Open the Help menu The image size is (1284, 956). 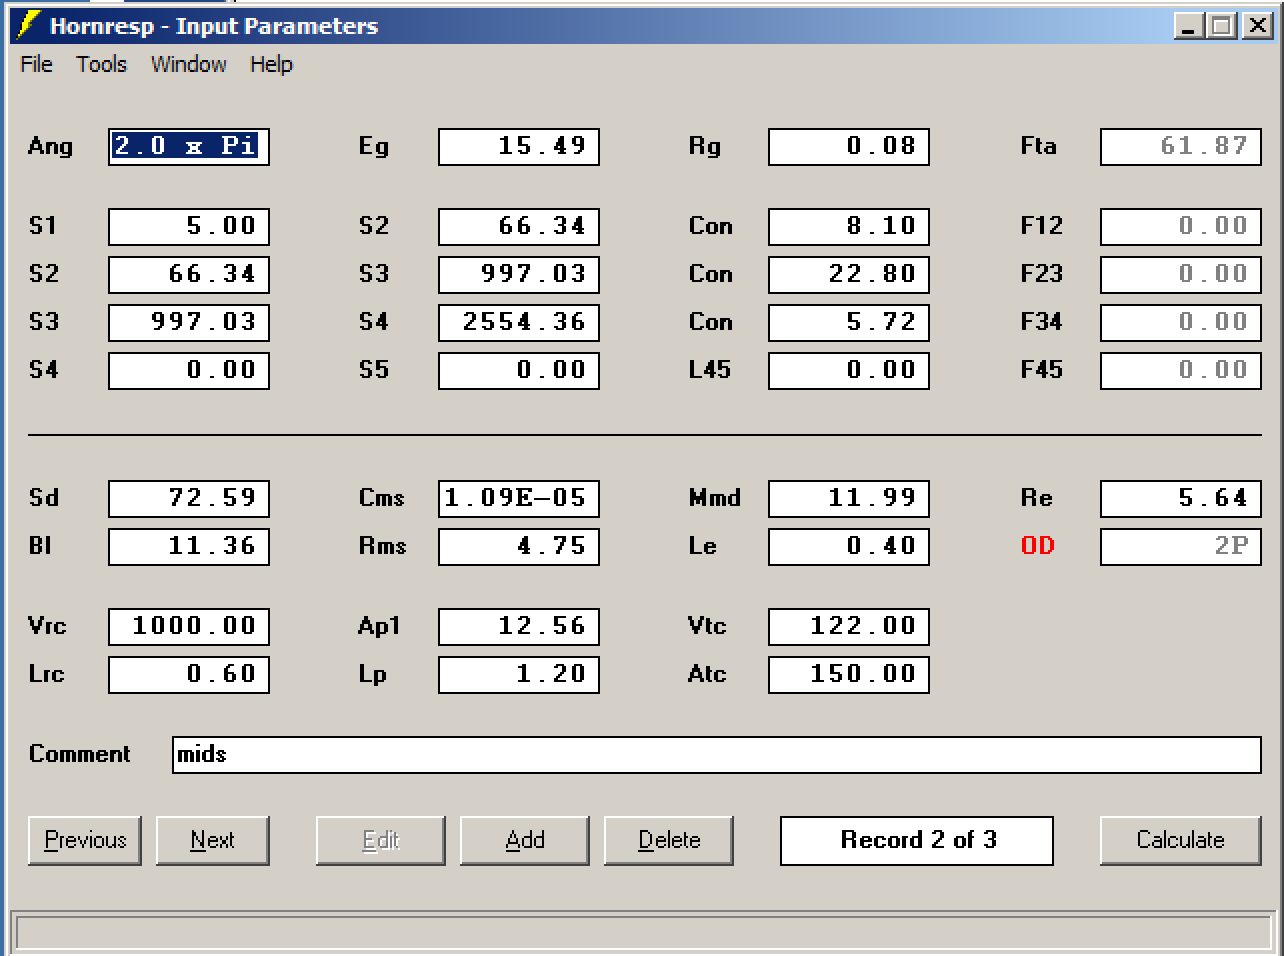tap(271, 64)
